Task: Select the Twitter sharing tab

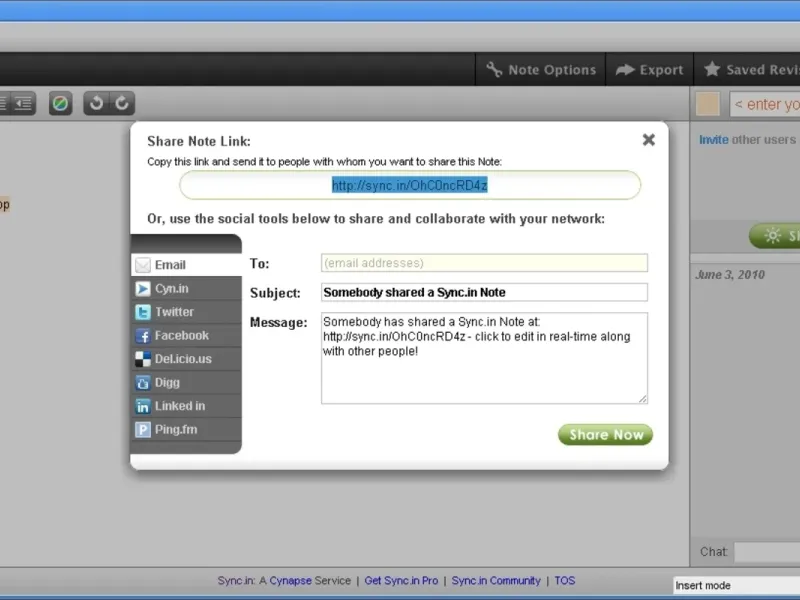Action: pyautogui.click(x=186, y=312)
